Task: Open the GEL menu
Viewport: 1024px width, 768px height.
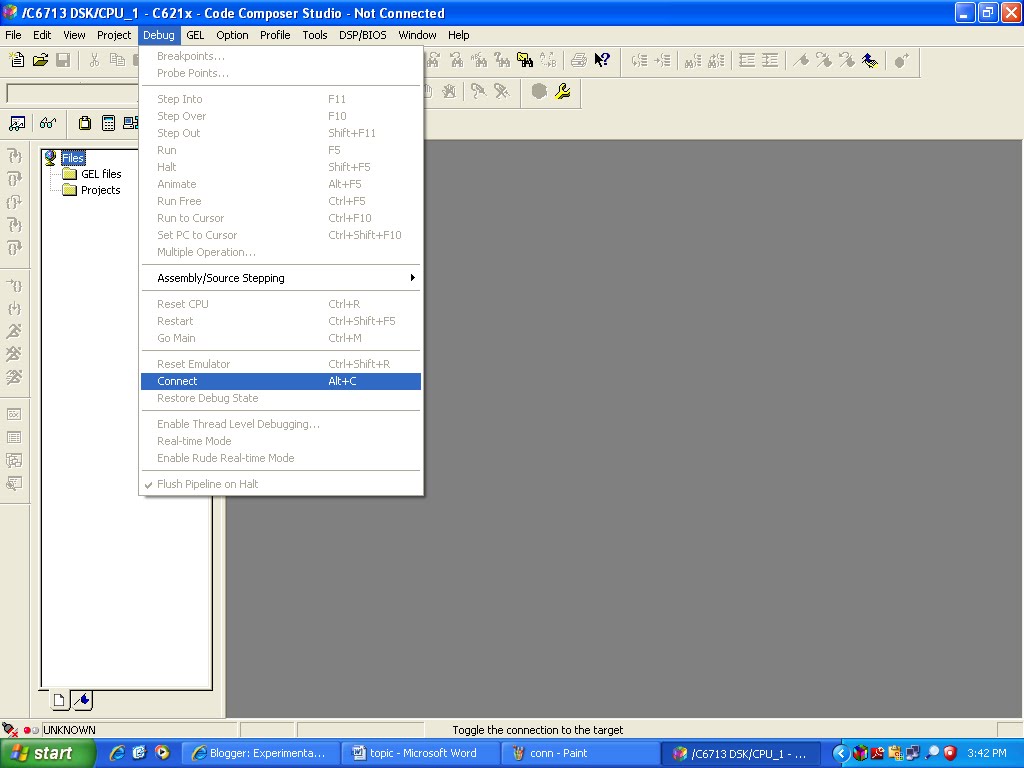Action: (x=195, y=35)
